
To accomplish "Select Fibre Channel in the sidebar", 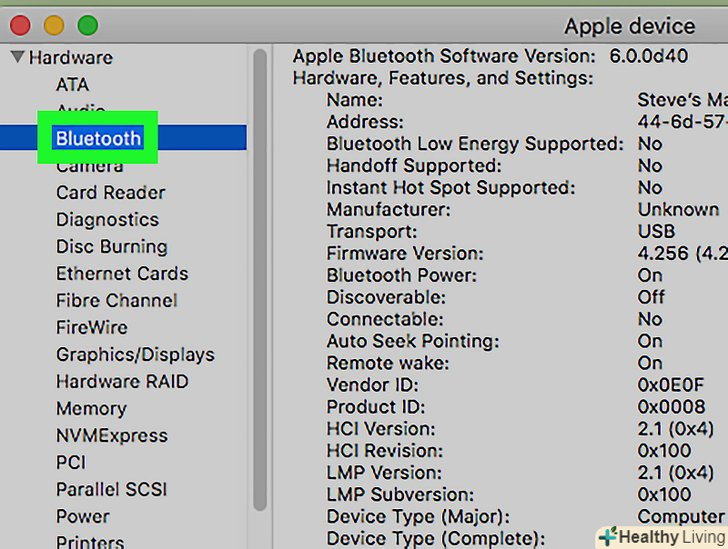I will click(x=117, y=300).
